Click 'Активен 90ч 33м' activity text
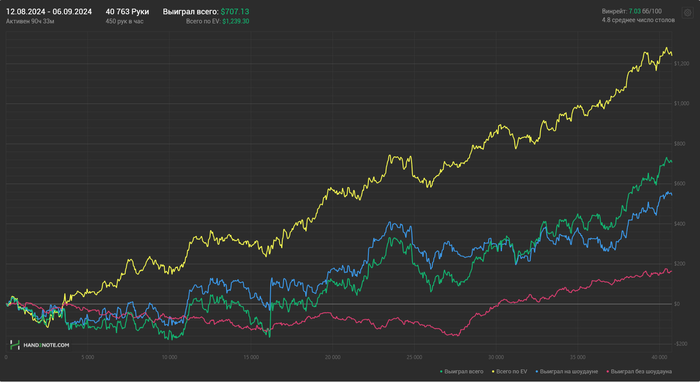This screenshot has width=700, height=382. (30, 21)
